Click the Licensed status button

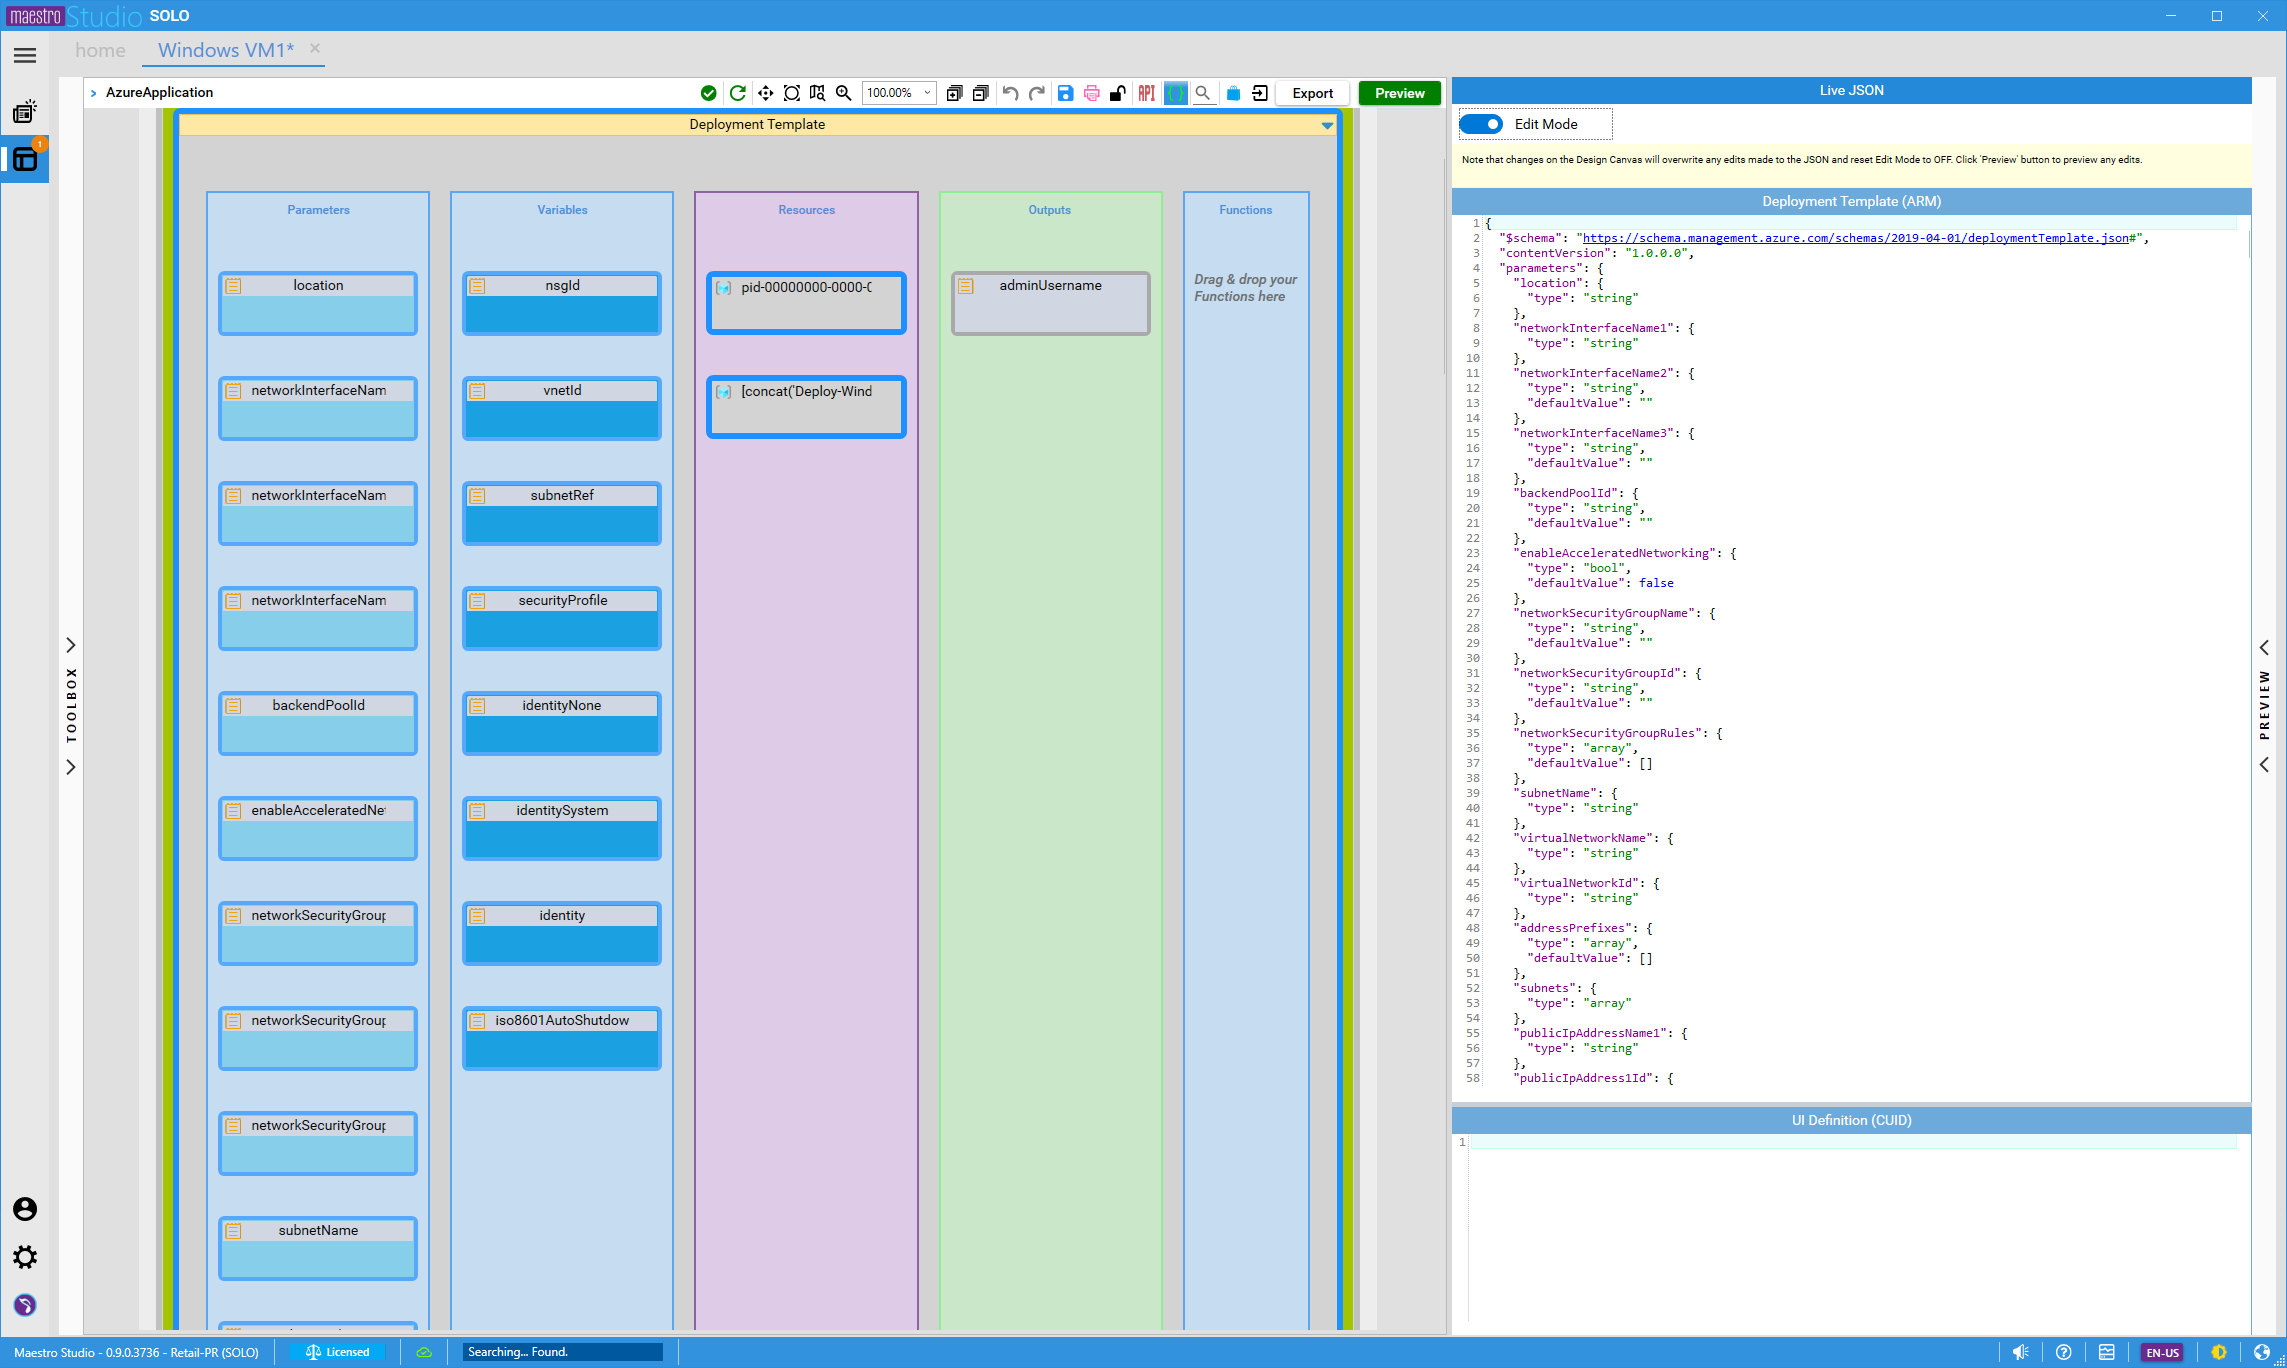point(337,1352)
